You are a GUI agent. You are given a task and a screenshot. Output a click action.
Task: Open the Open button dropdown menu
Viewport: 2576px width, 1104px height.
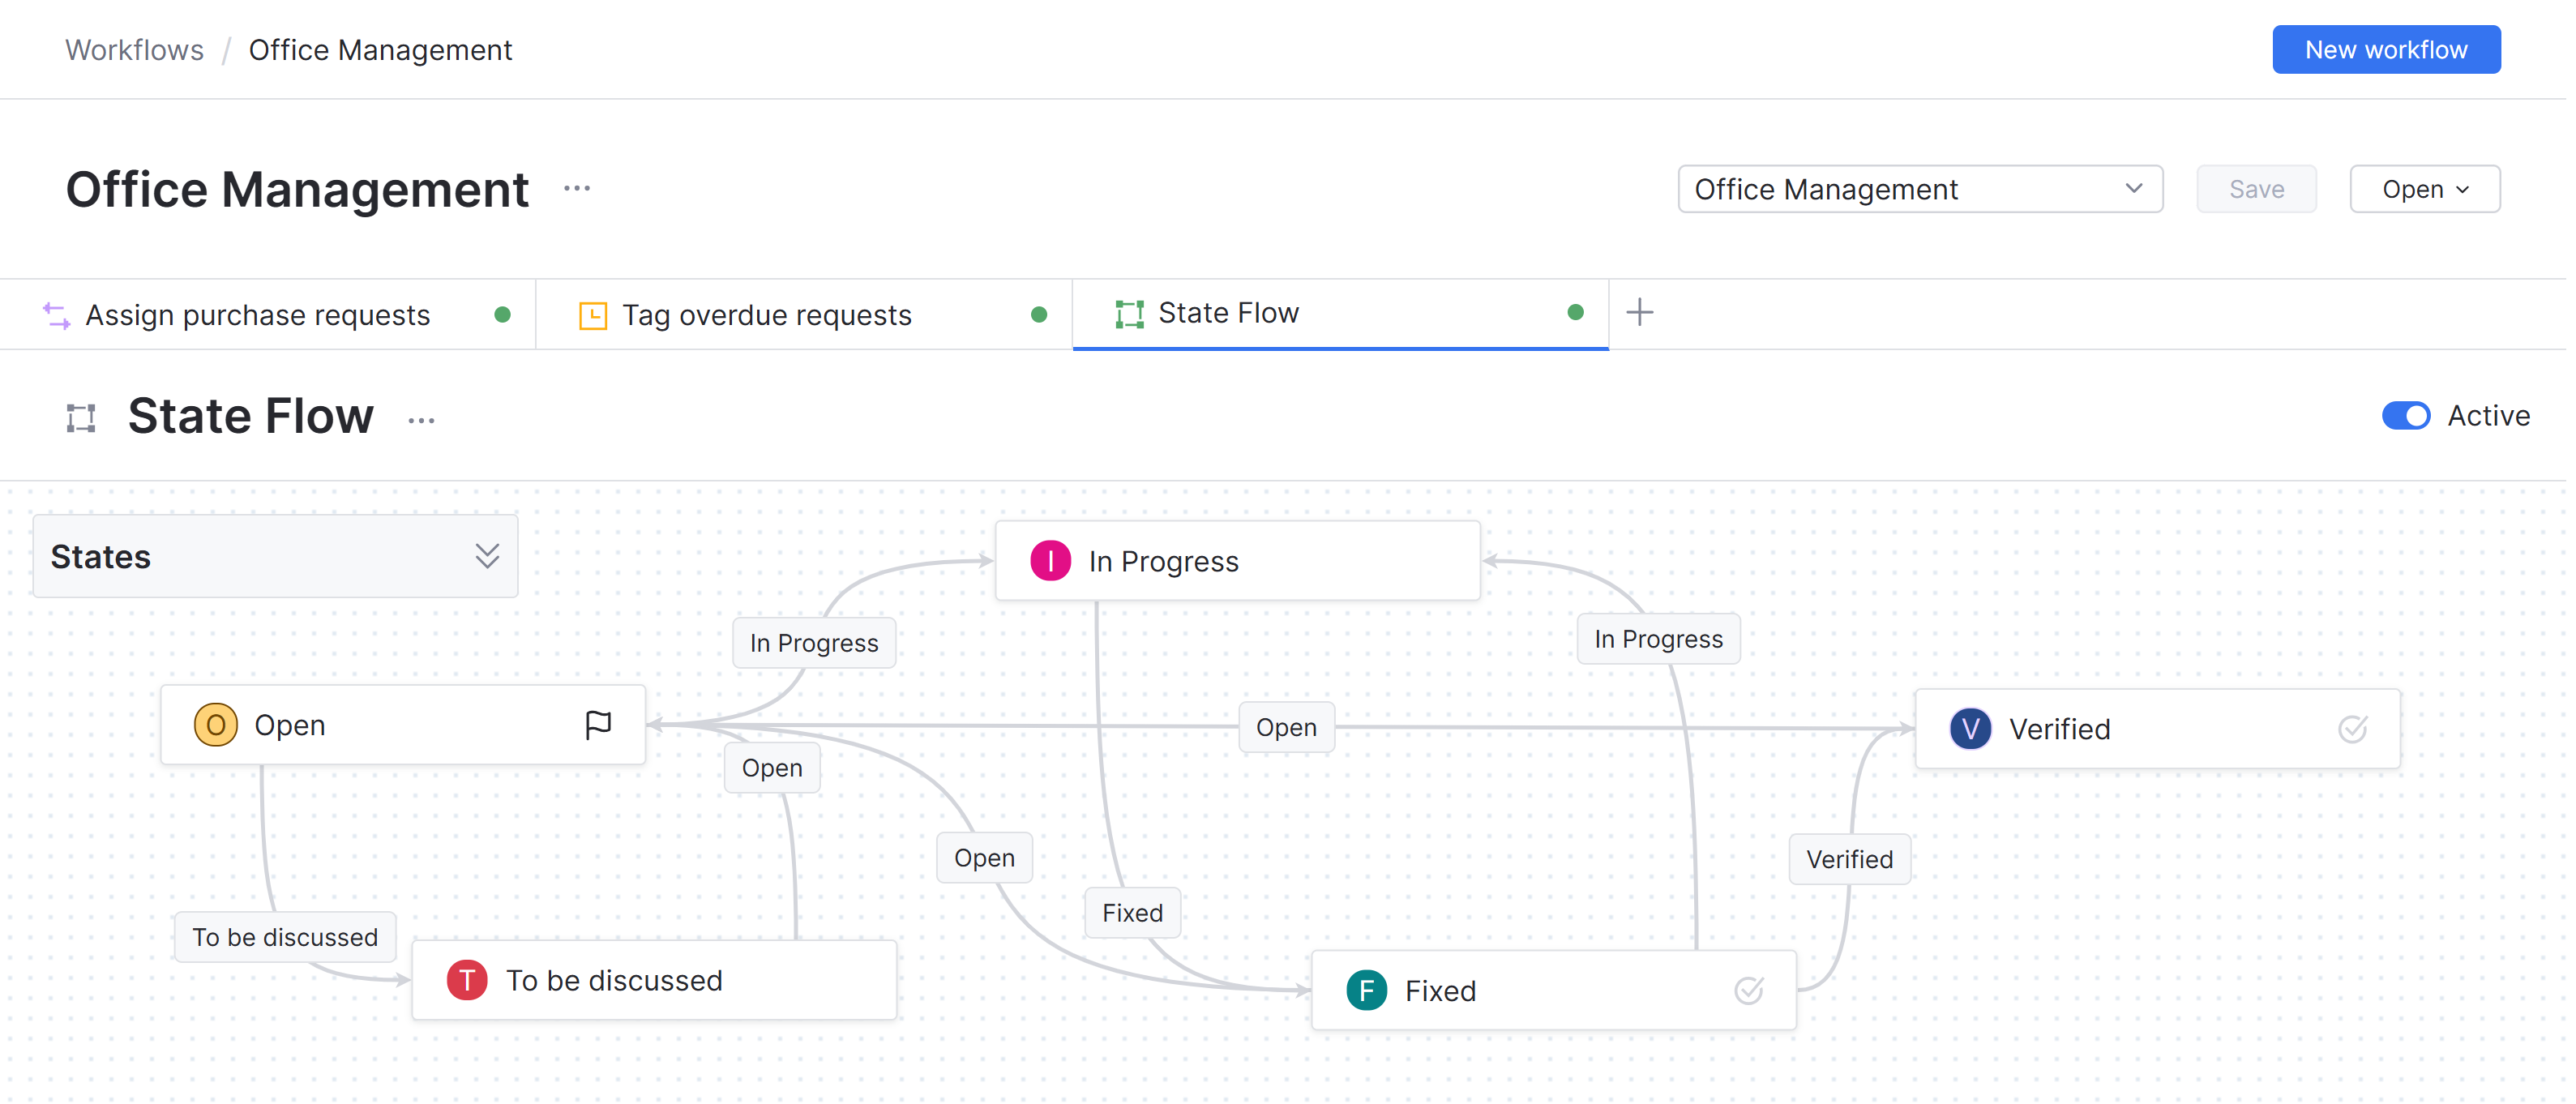(2424, 189)
